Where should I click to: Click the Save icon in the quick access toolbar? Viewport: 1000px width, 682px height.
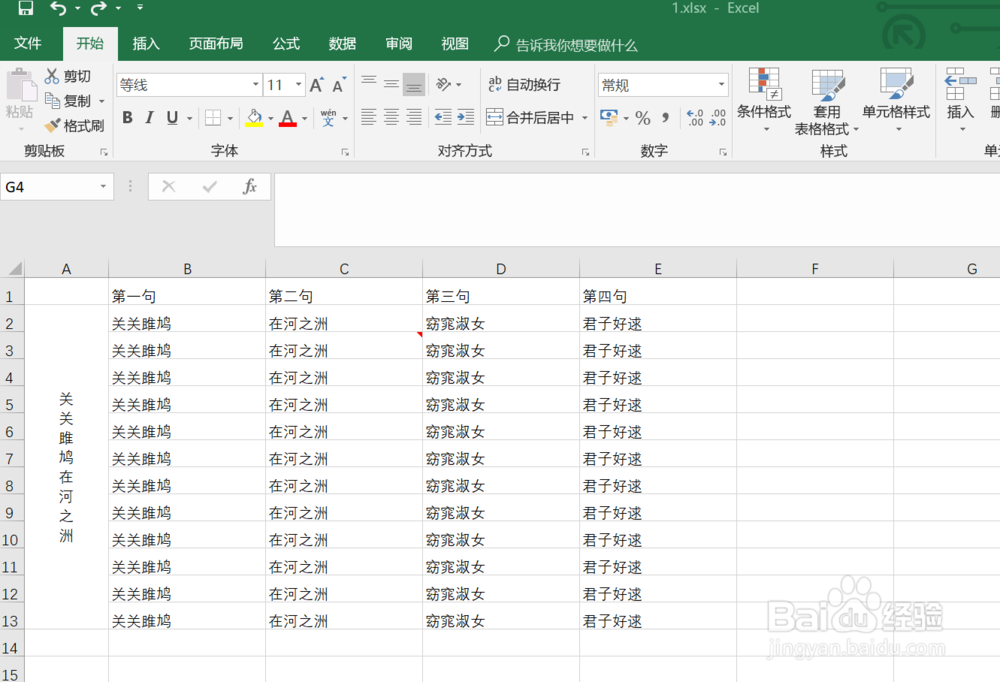pyautogui.click(x=26, y=8)
